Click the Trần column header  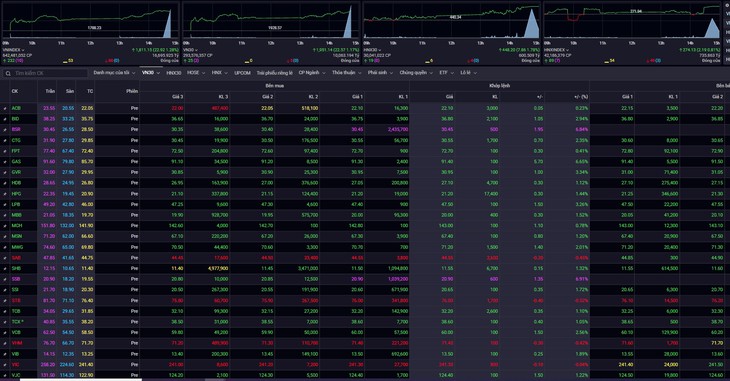(x=50, y=91)
